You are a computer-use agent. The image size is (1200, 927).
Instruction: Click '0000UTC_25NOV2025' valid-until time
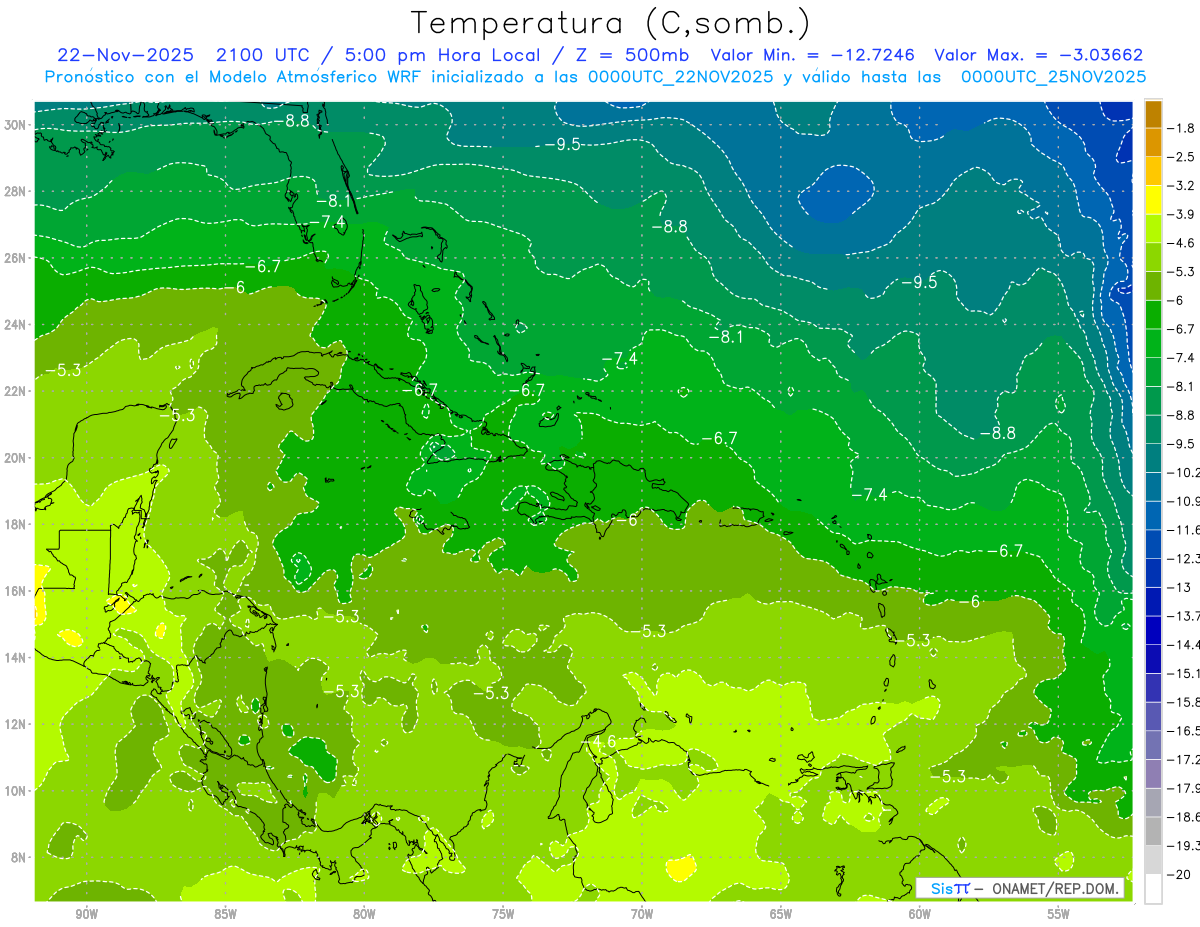point(1053,77)
